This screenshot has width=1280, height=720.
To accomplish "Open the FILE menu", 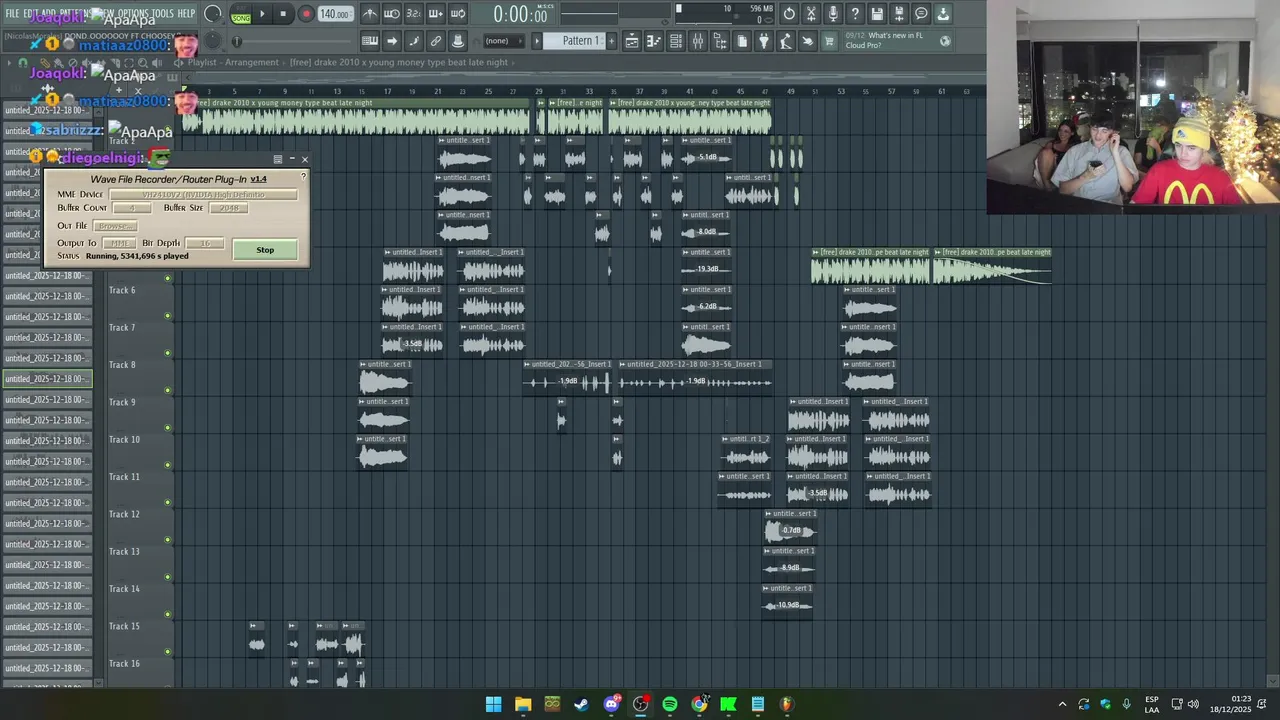I will point(12,13).
